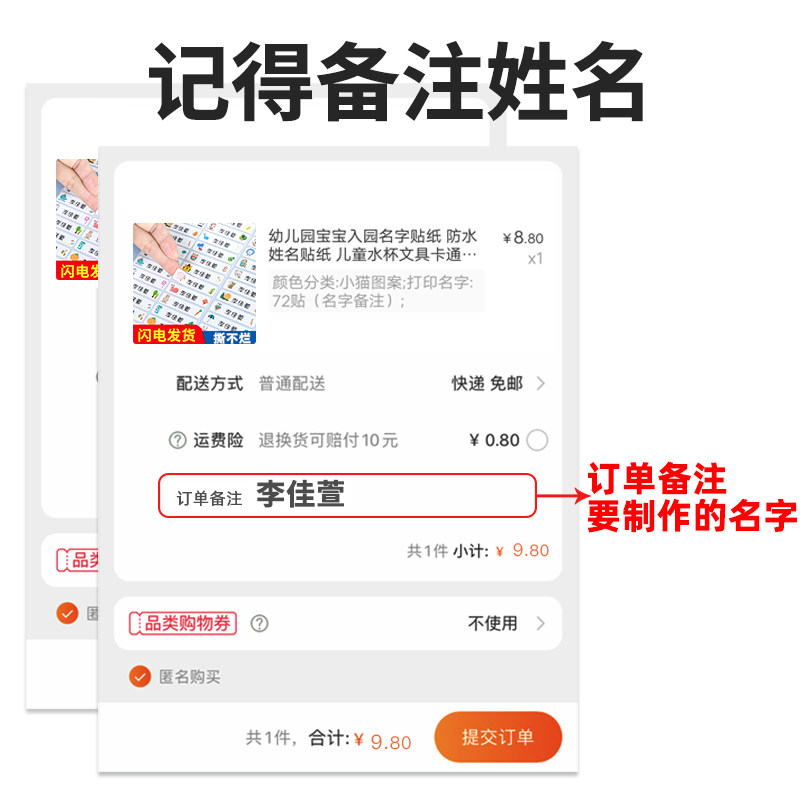Click the background card's 闪电发货 badge
Screen dimensions: 800x800
pos(77,270)
